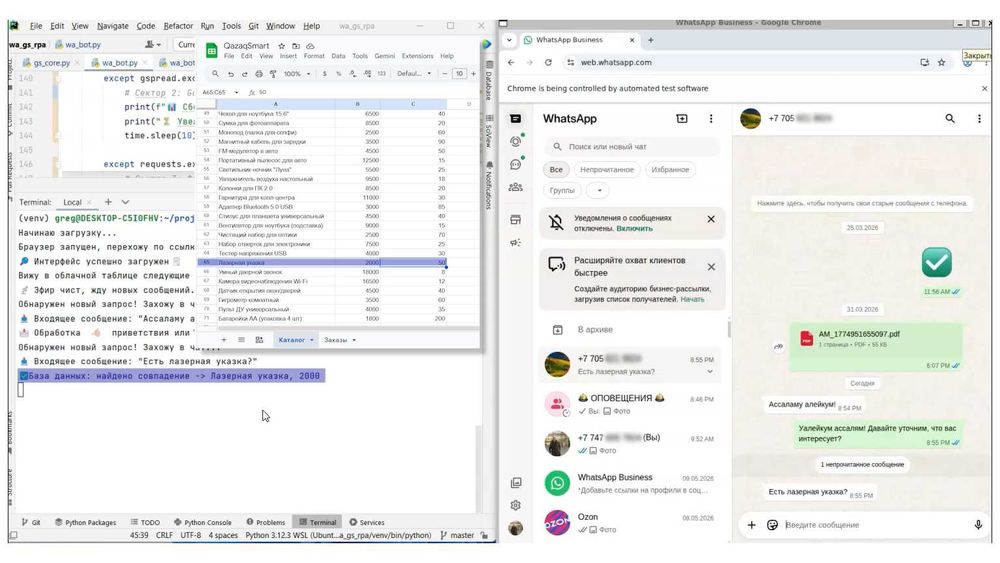Open Каталог sheet tab menu arrow
The image size is (1000, 563).
(312, 340)
